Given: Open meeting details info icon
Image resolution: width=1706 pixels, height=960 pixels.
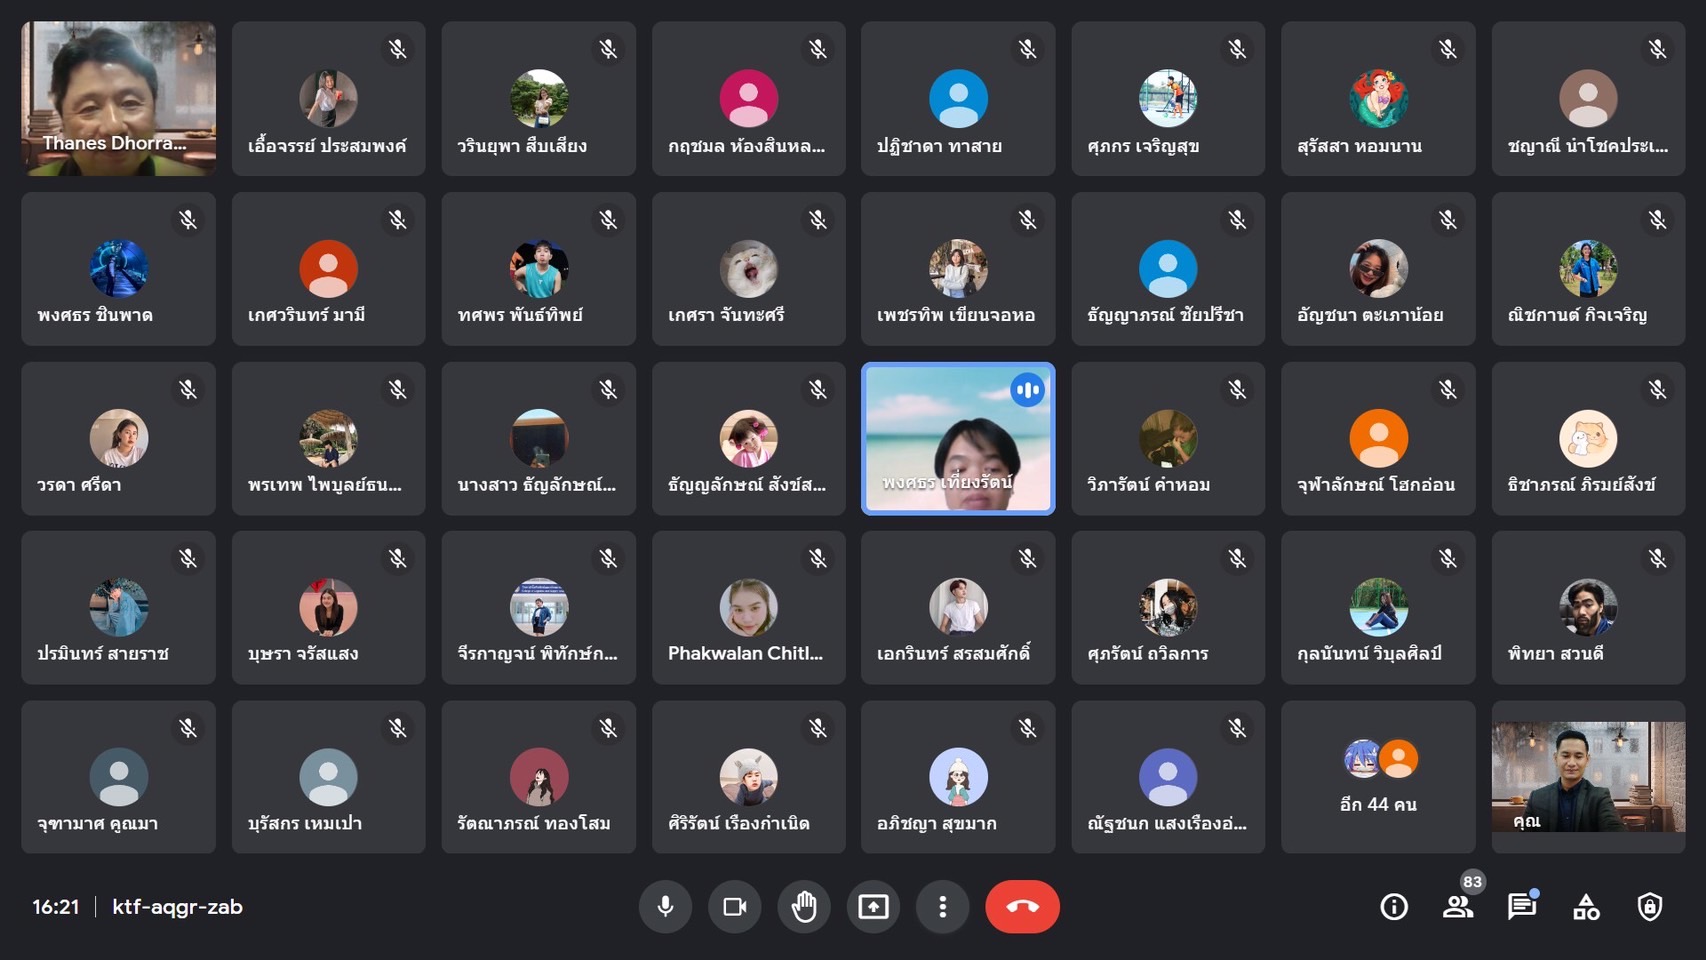Looking at the screenshot, I should (x=1394, y=907).
